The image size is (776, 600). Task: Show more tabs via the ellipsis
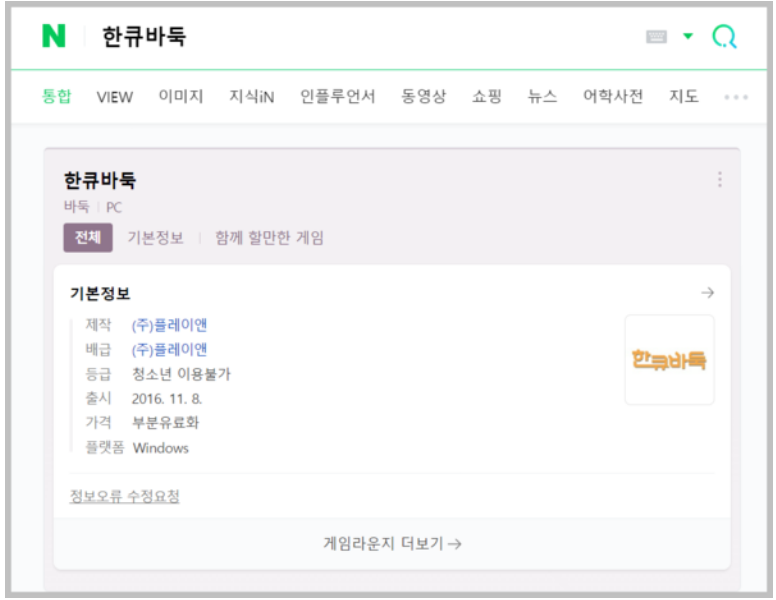click(736, 97)
